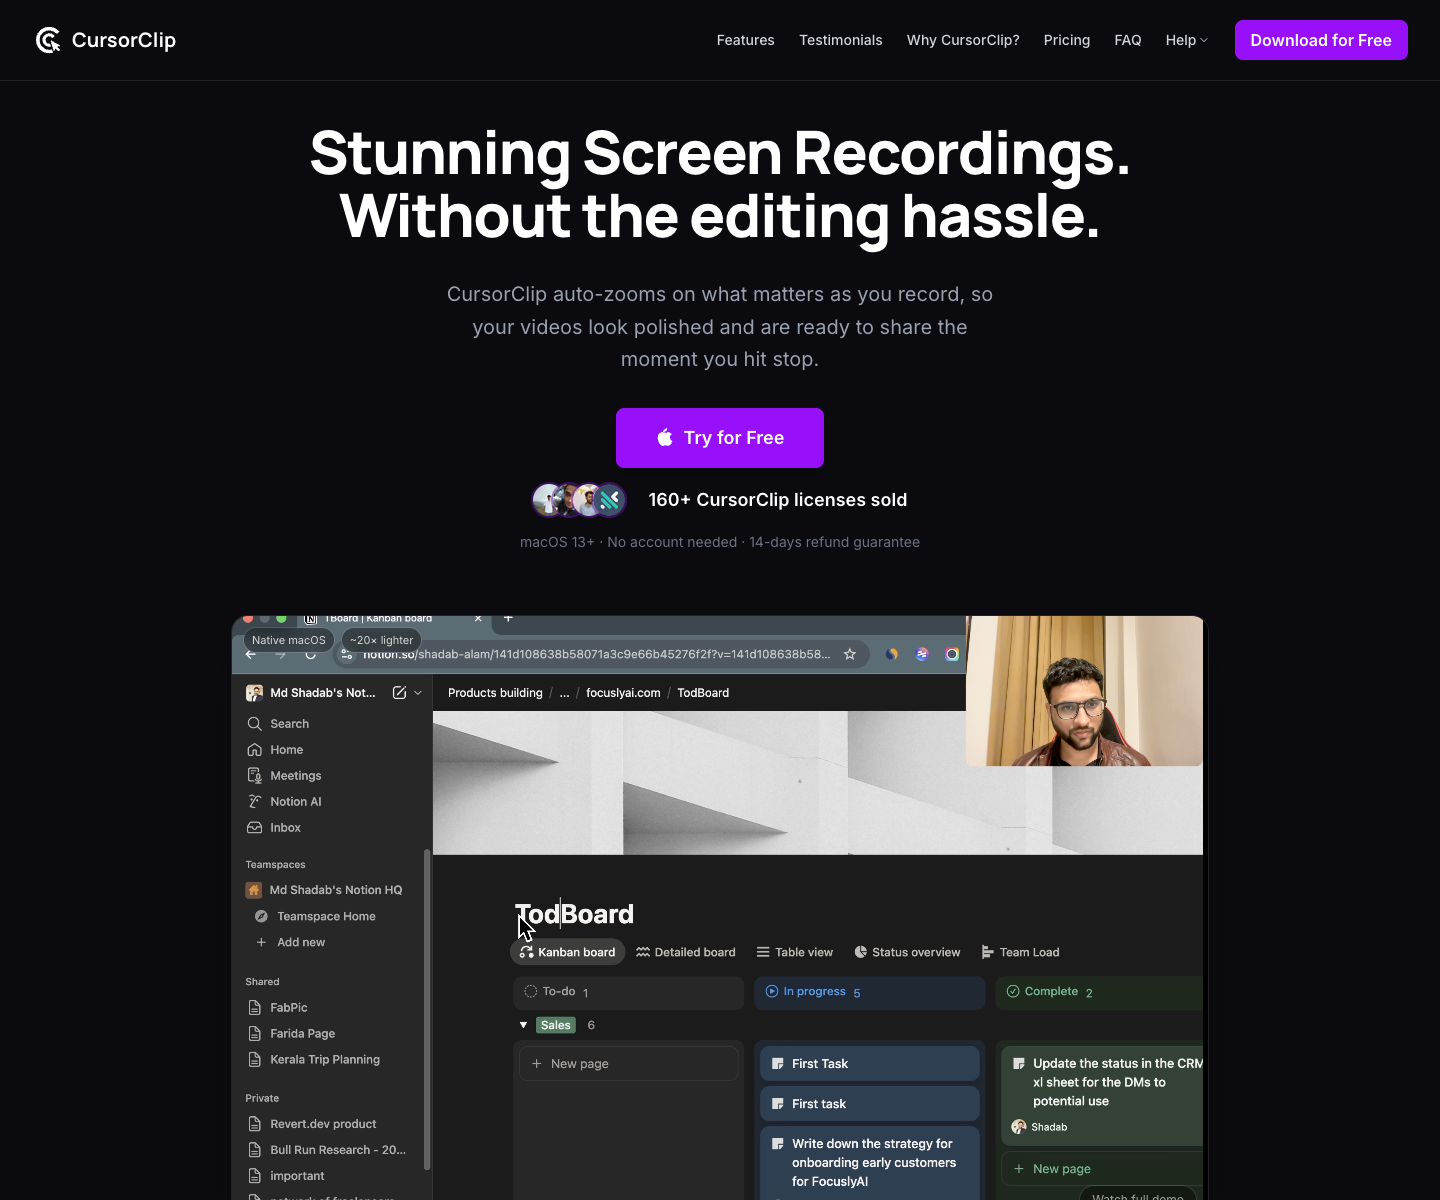Click the Complete column header

tap(1099, 992)
